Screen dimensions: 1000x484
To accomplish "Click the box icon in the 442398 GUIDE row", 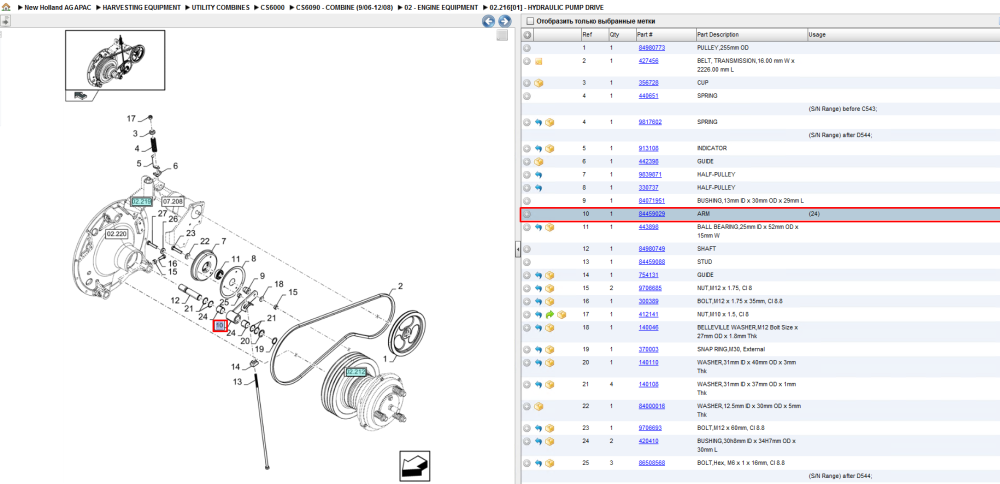I will [x=538, y=161].
